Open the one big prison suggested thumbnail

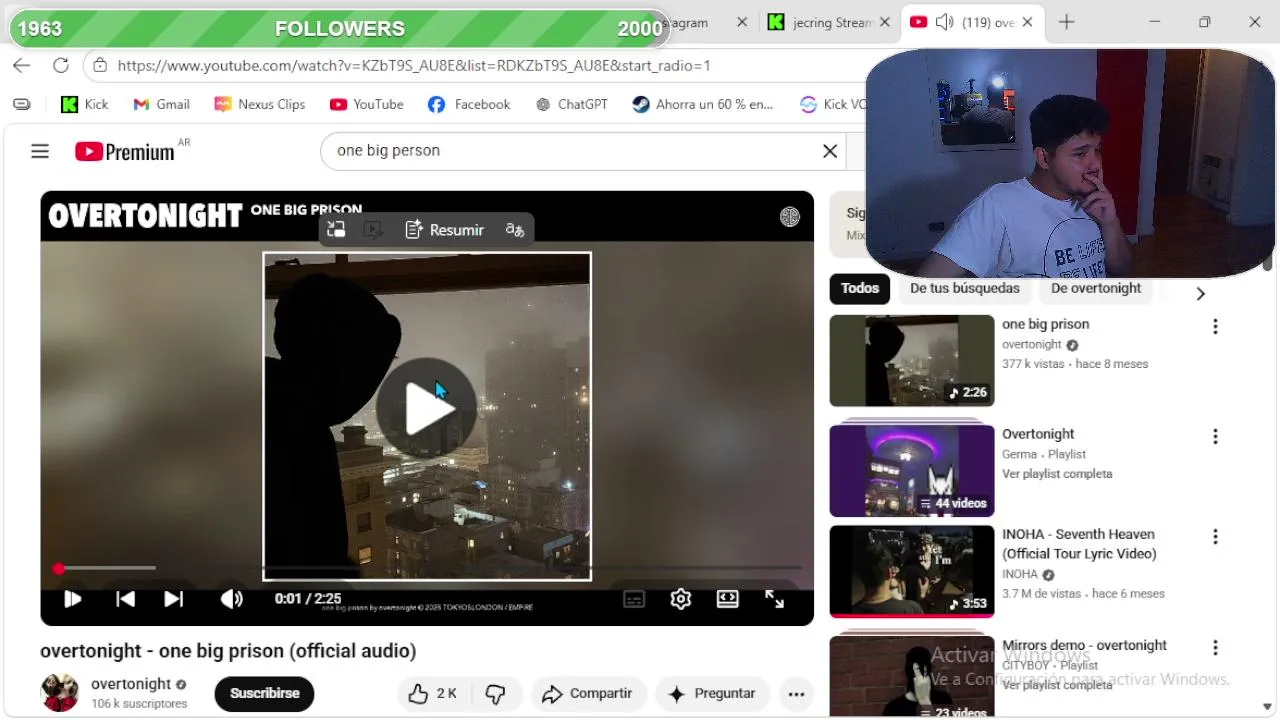click(912, 361)
